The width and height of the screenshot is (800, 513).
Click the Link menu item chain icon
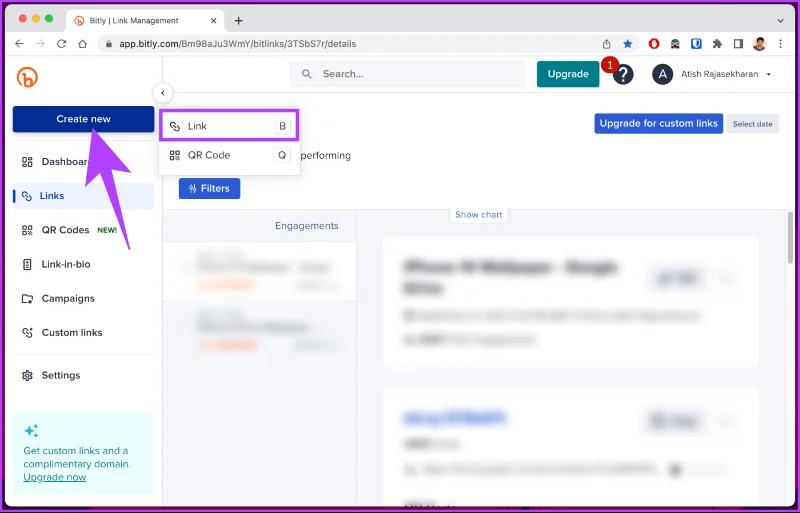pyautogui.click(x=175, y=126)
